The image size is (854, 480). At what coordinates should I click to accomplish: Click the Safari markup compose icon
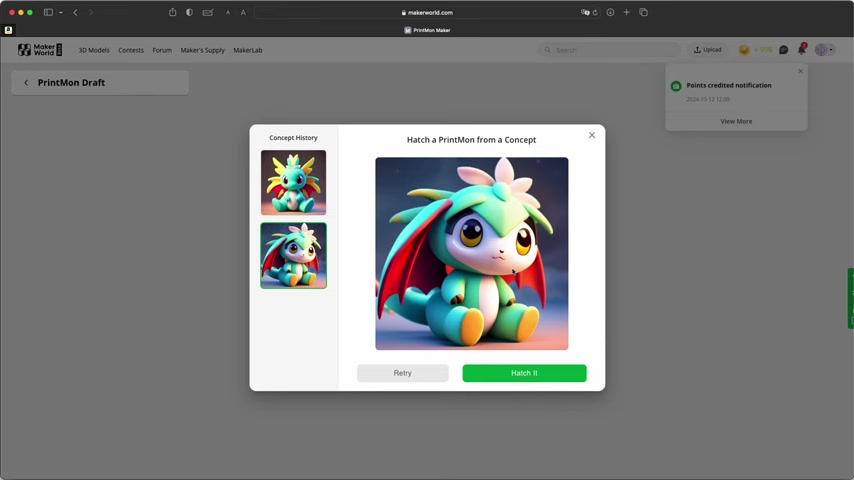[208, 13]
